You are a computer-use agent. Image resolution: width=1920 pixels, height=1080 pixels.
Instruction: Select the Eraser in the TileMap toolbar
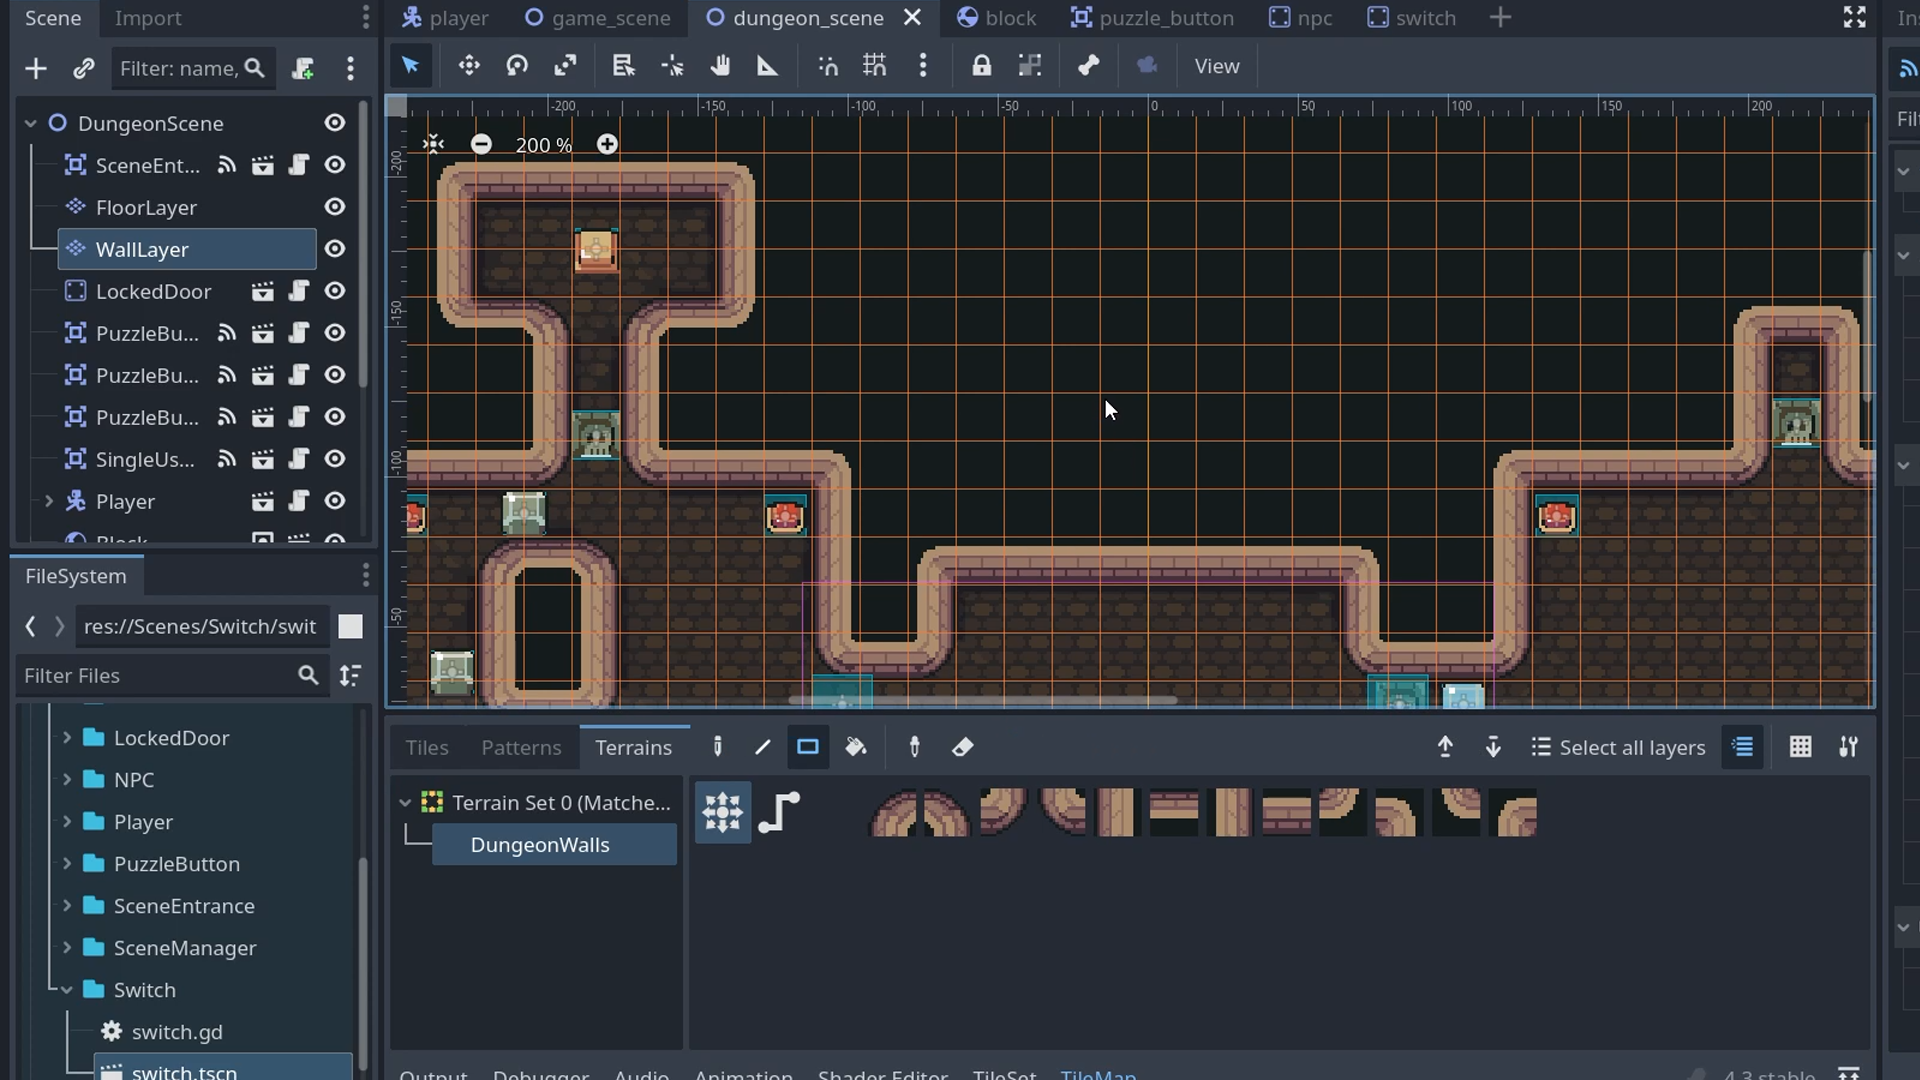pyautogui.click(x=963, y=747)
